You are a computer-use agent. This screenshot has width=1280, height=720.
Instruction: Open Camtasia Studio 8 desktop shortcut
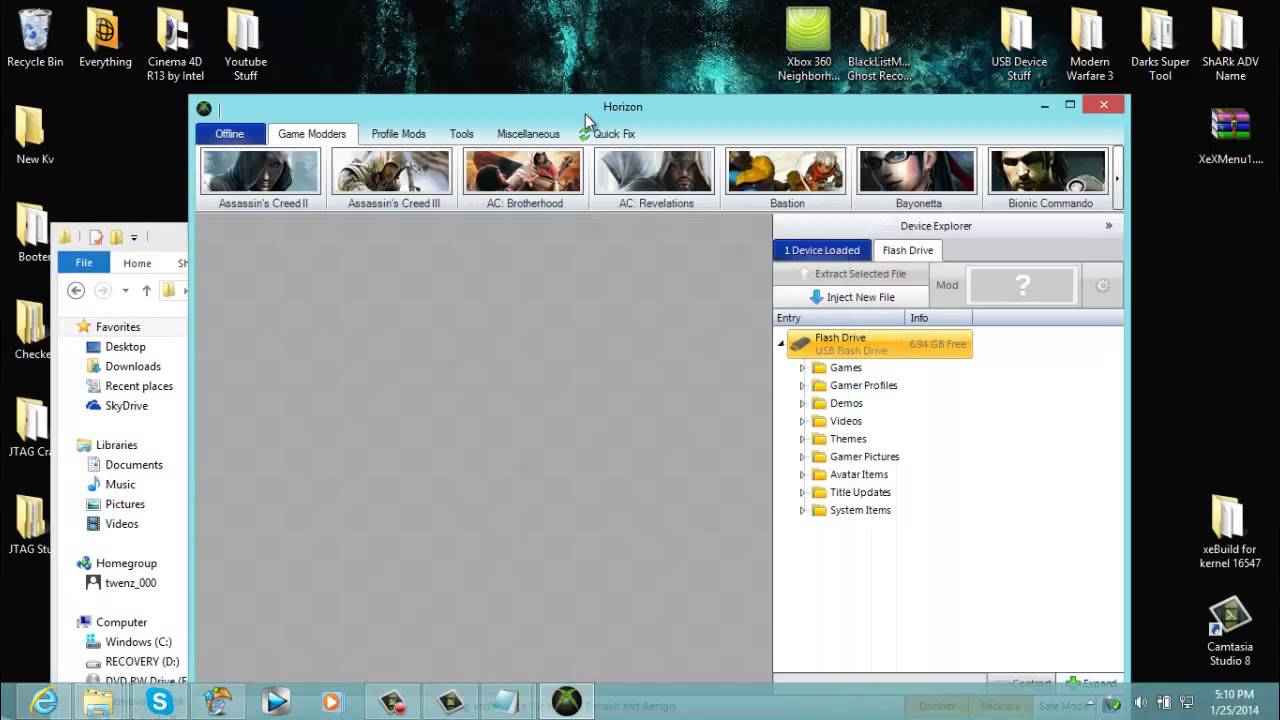coord(1230,633)
